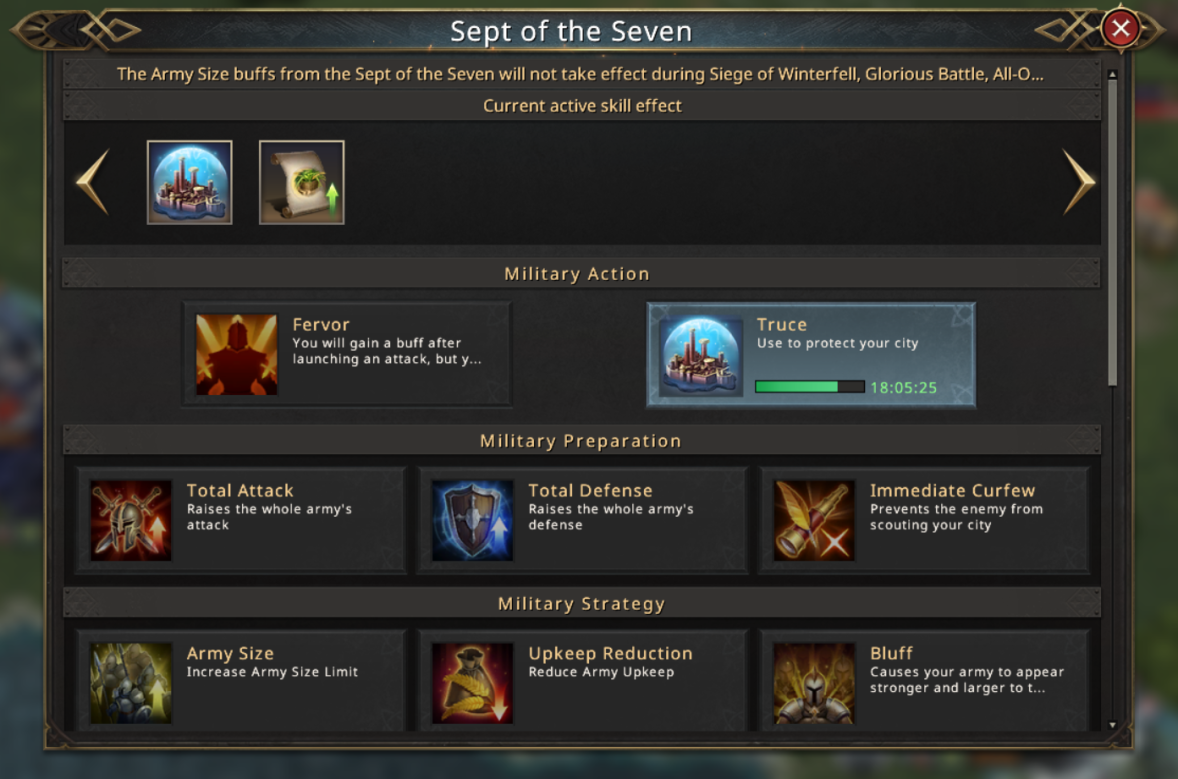
Task: Click the Truce cooldown progress bar
Action: coord(810,387)
